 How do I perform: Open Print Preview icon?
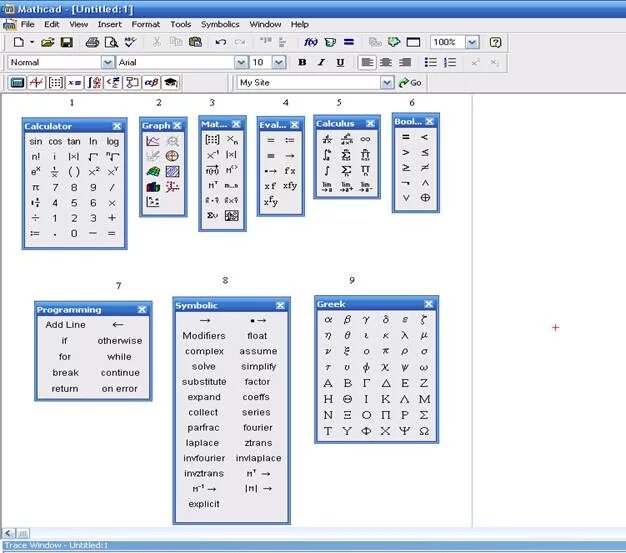click(111, 42)
